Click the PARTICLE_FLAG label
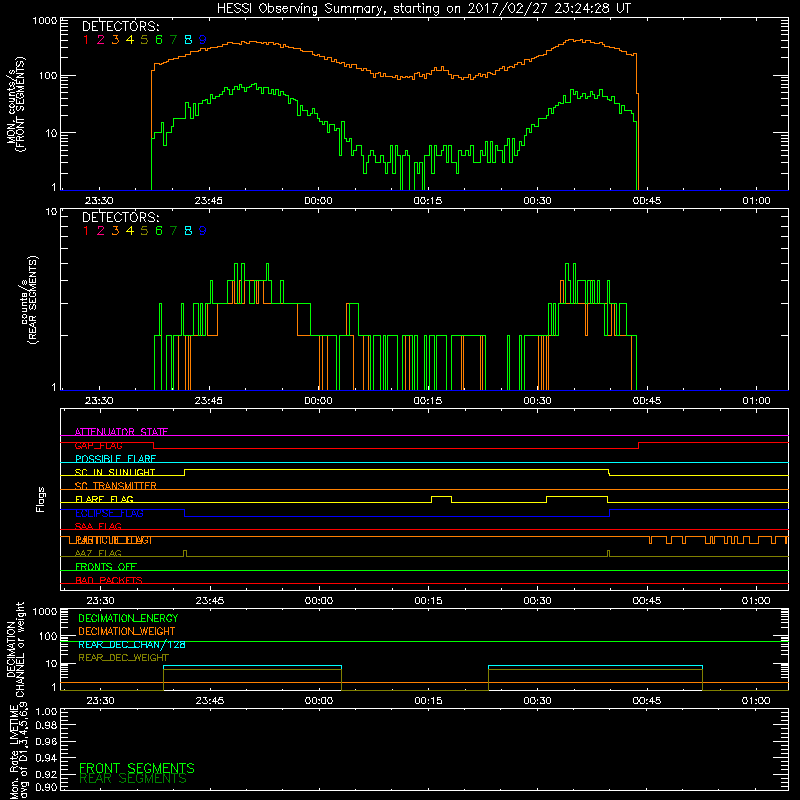 click(113, 540)
